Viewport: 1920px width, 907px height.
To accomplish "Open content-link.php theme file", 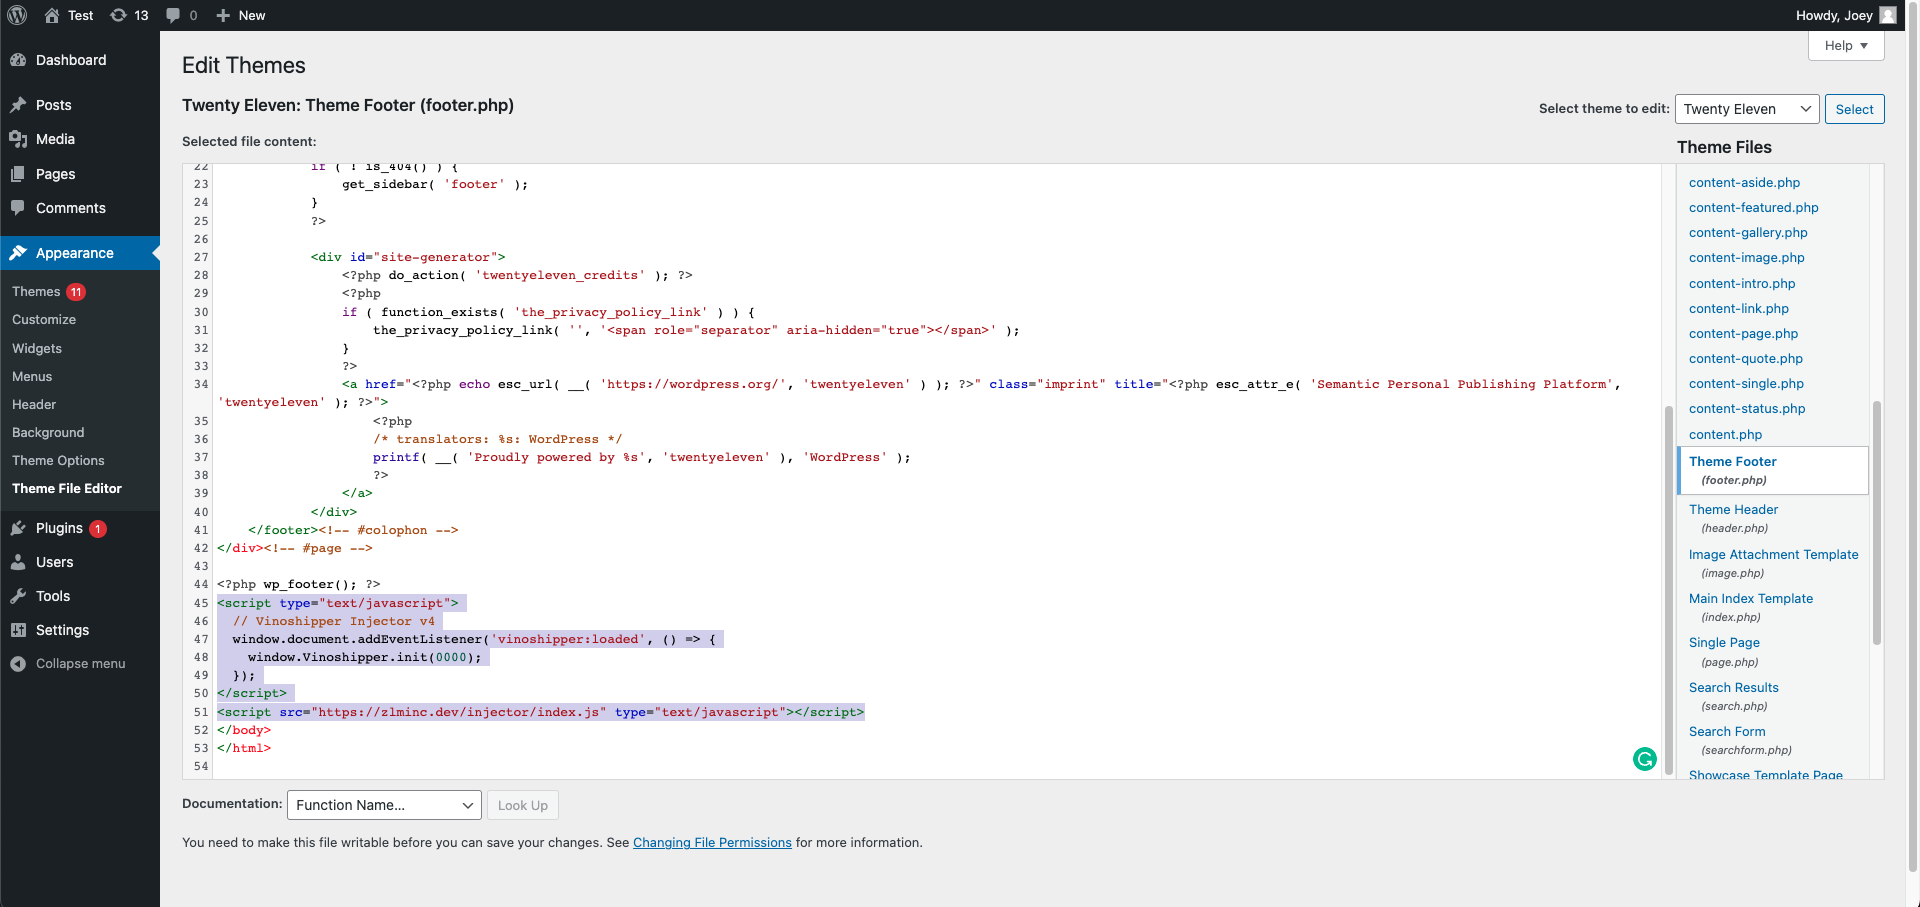I will [1739, 308].
